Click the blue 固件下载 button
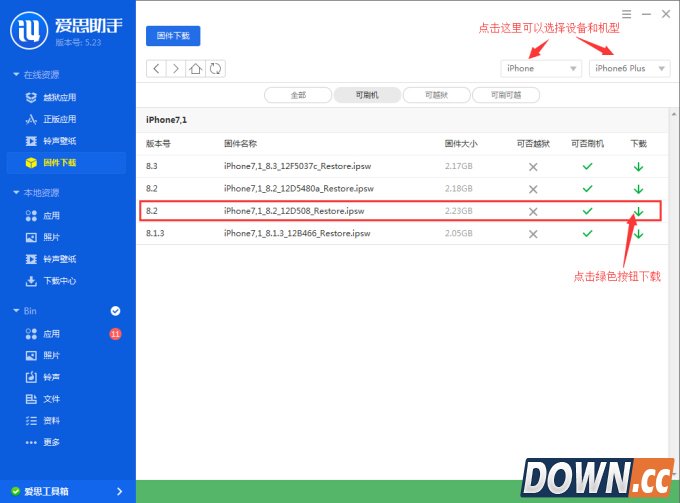Screen dimensions: 680x503 (x=173, y=35)
